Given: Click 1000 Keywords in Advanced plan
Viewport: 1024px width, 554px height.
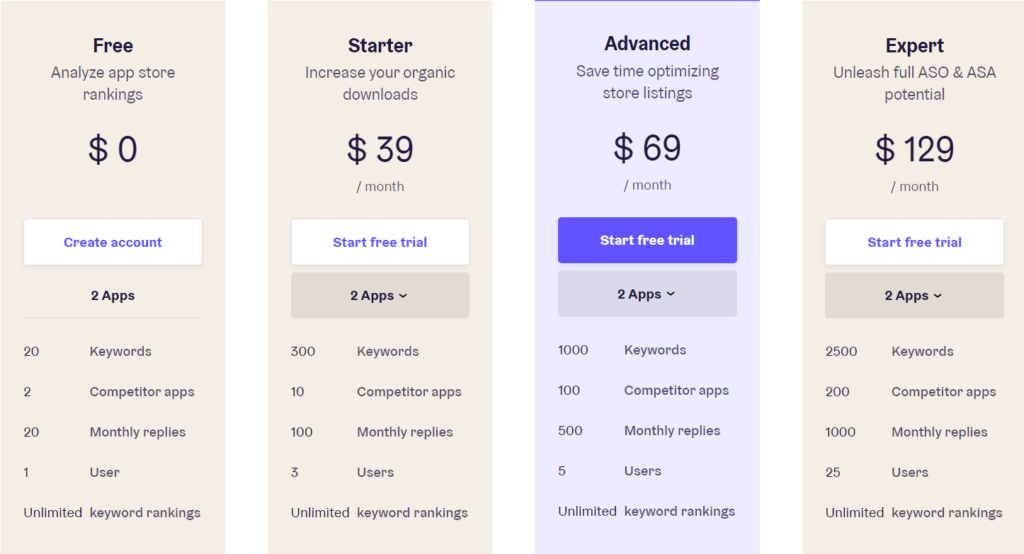Looking at the screenshot, I should tap(622, 350).
